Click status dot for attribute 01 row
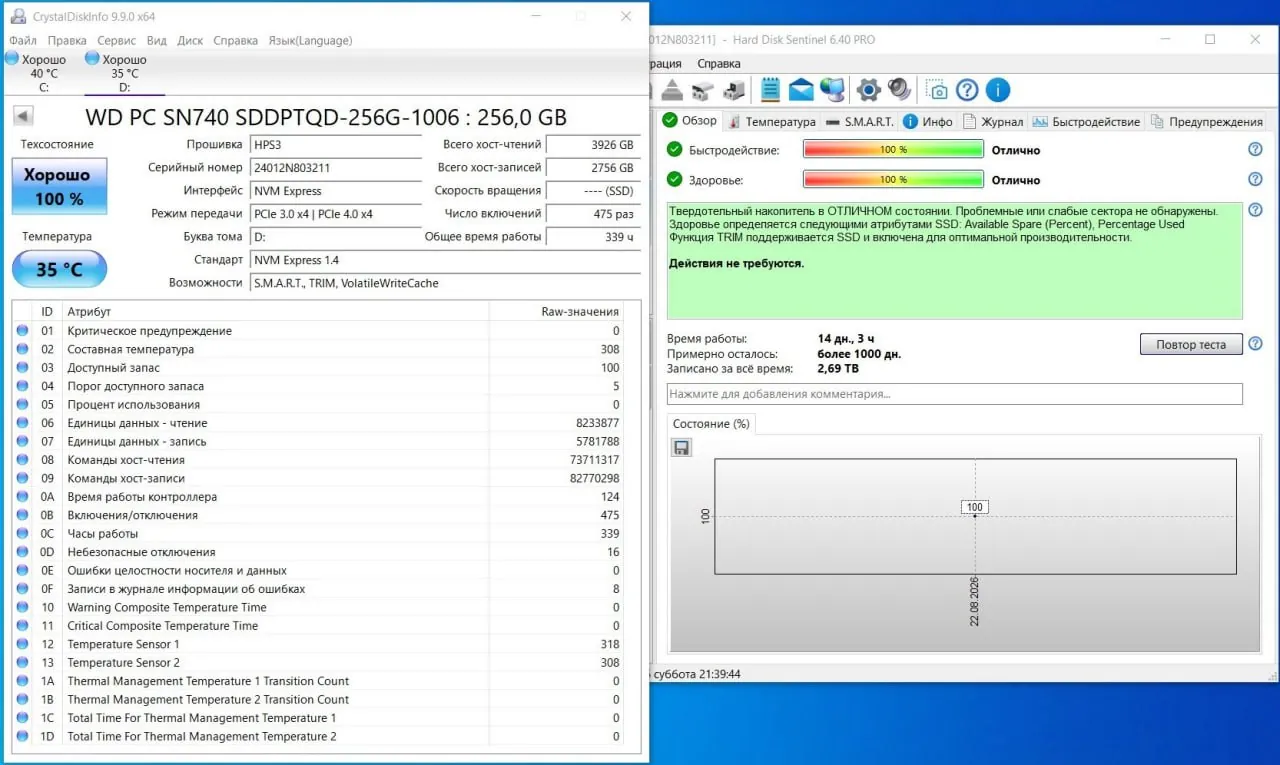Image resolution: width=1280 pixels, height=765 pixels. (23, 331)
